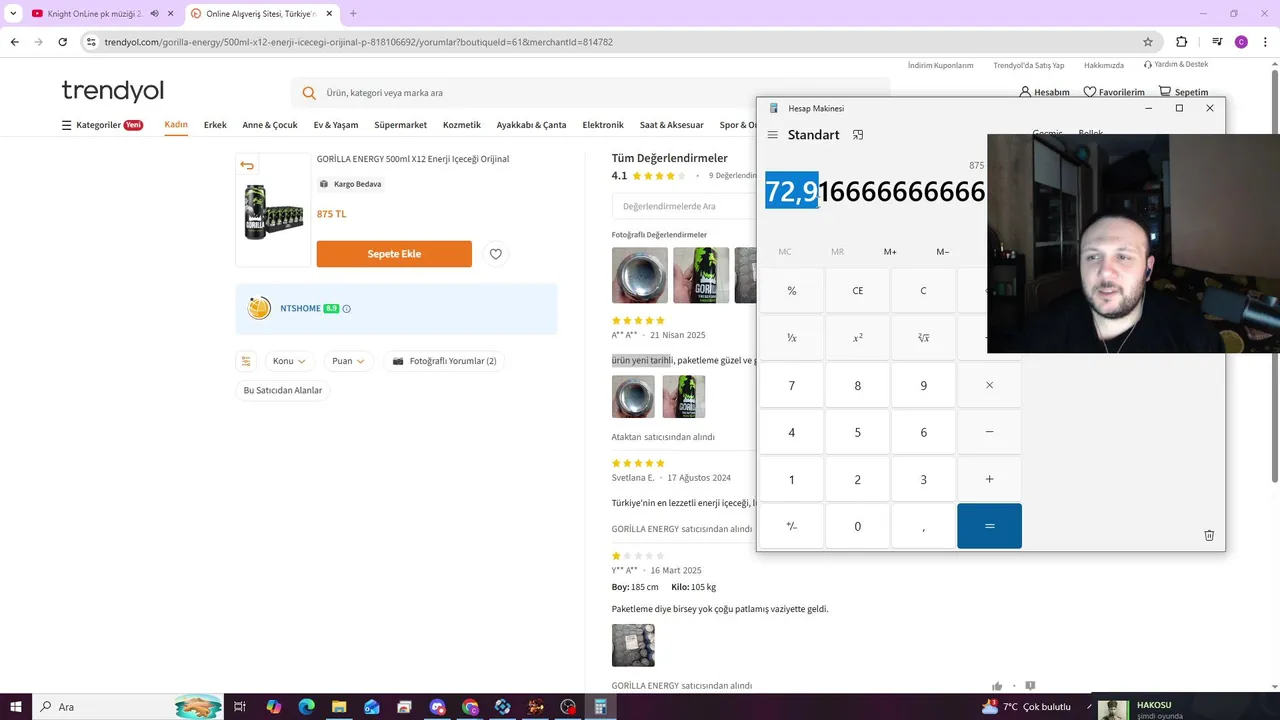Click the Chrome address bar URL
Viewport: 1280px width, 720px height.
(359, 42)
